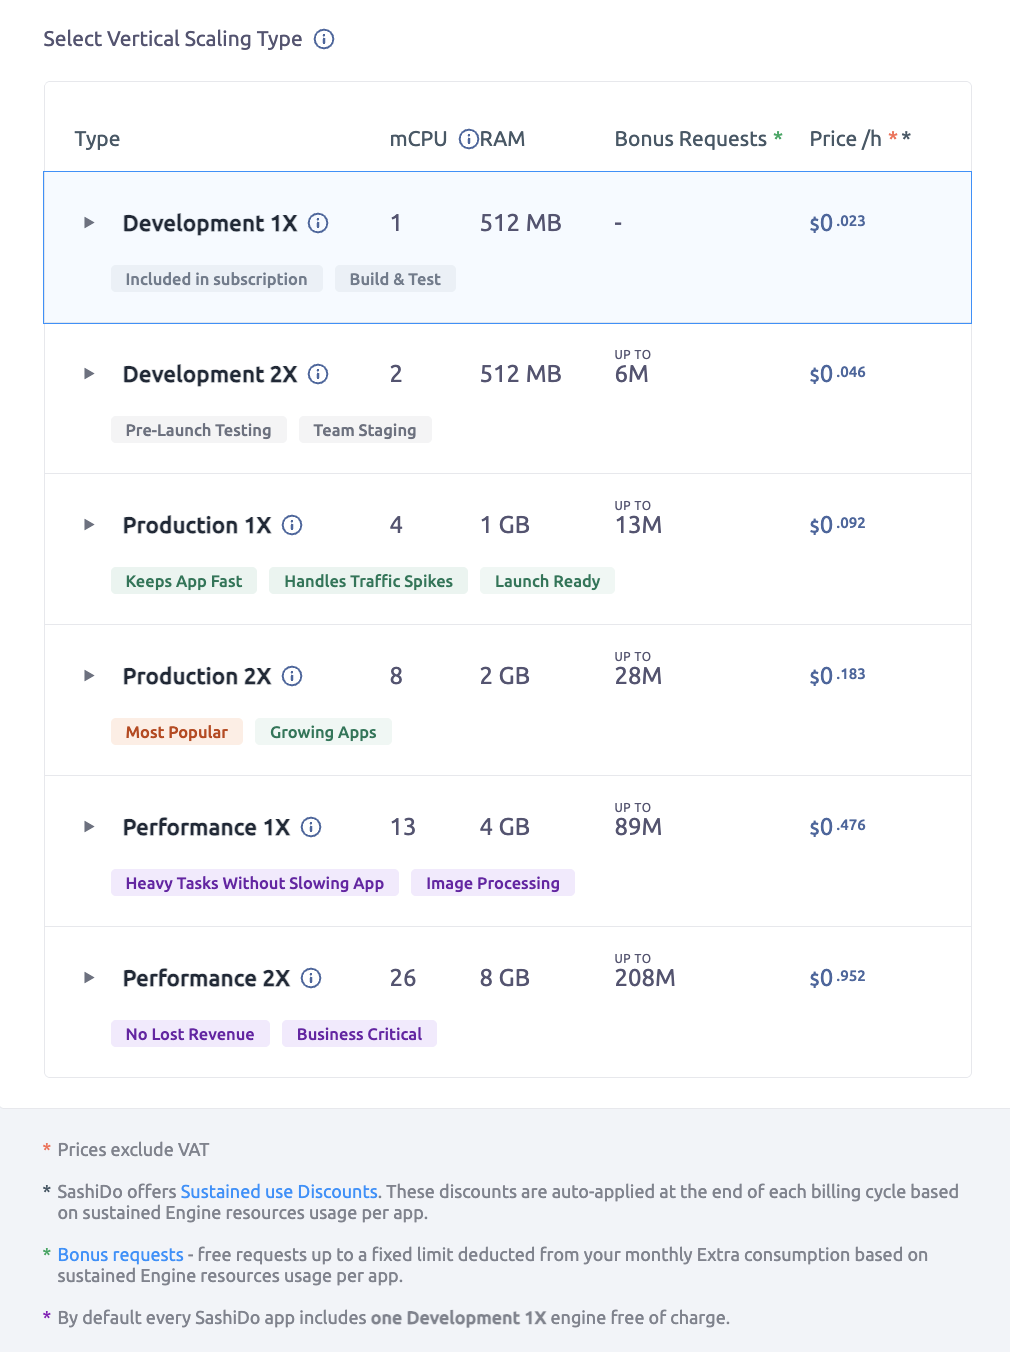Screen dimensions: 1010x1352
Task: Click the Business Critical tag
Action: point(359,1034)
